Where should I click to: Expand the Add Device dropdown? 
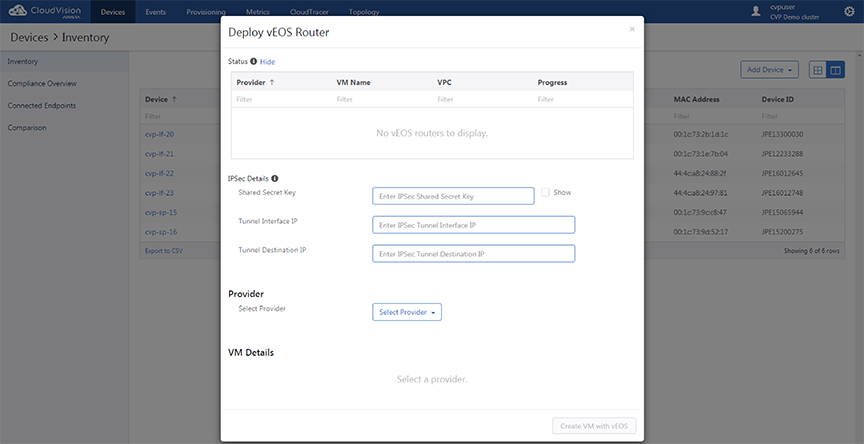coord(769,70)
